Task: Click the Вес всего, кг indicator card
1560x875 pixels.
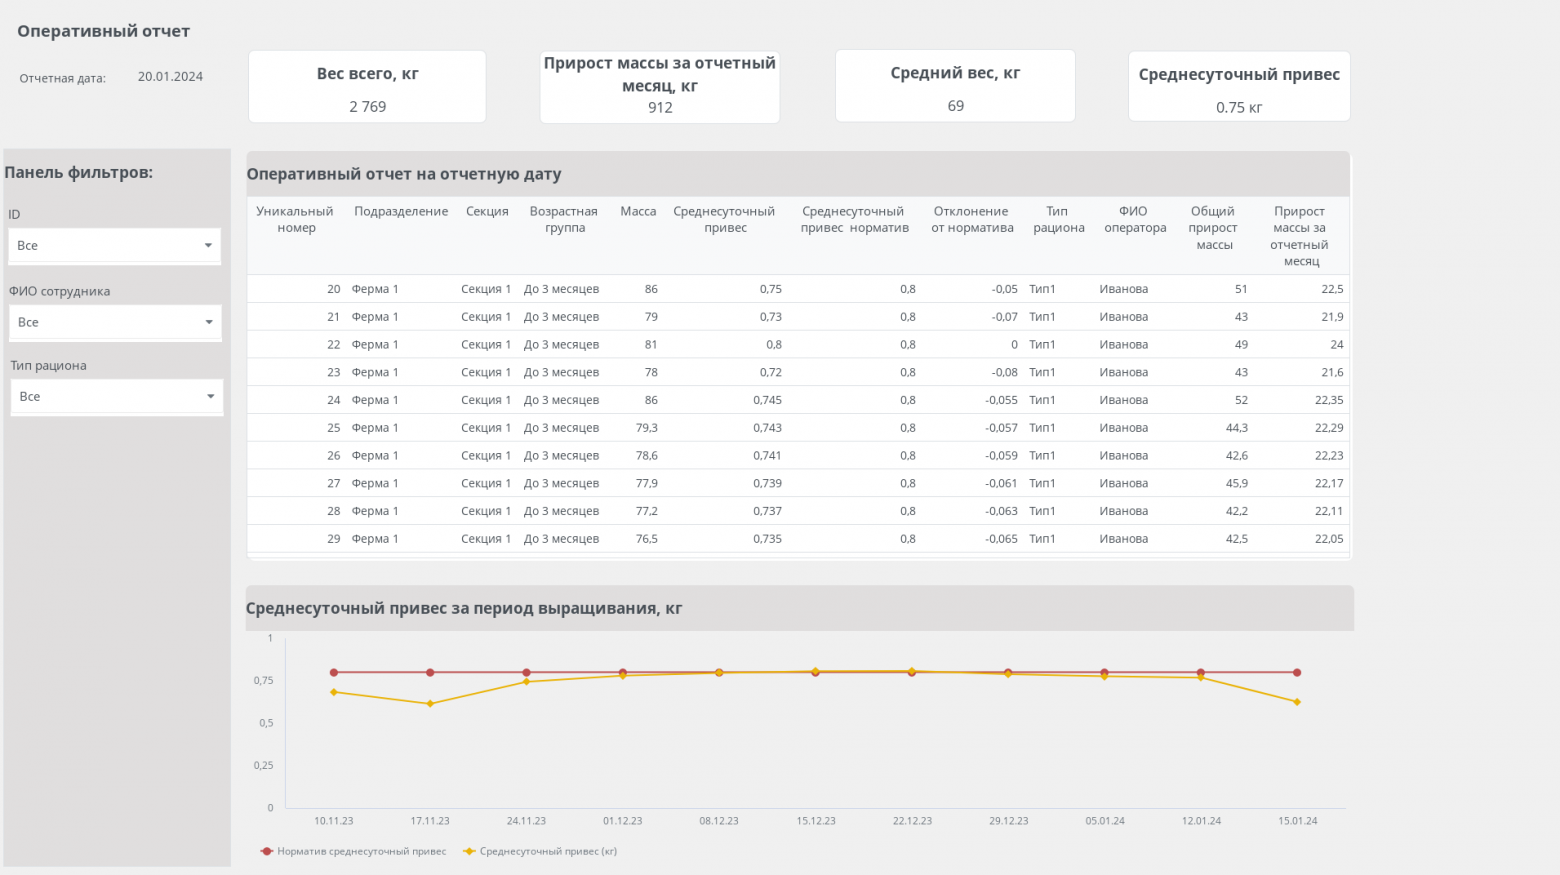Action: coord(367,88)
